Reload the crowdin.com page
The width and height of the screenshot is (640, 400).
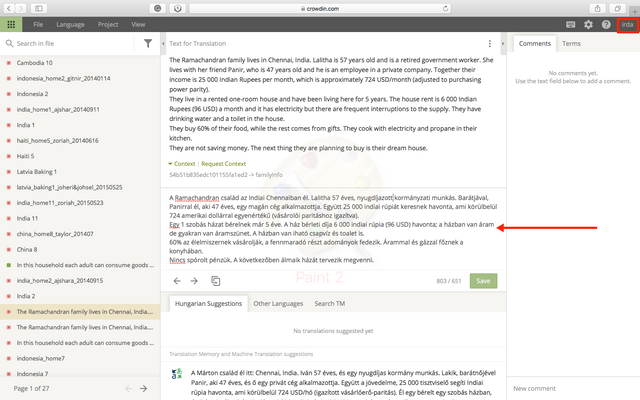point(445,8)
